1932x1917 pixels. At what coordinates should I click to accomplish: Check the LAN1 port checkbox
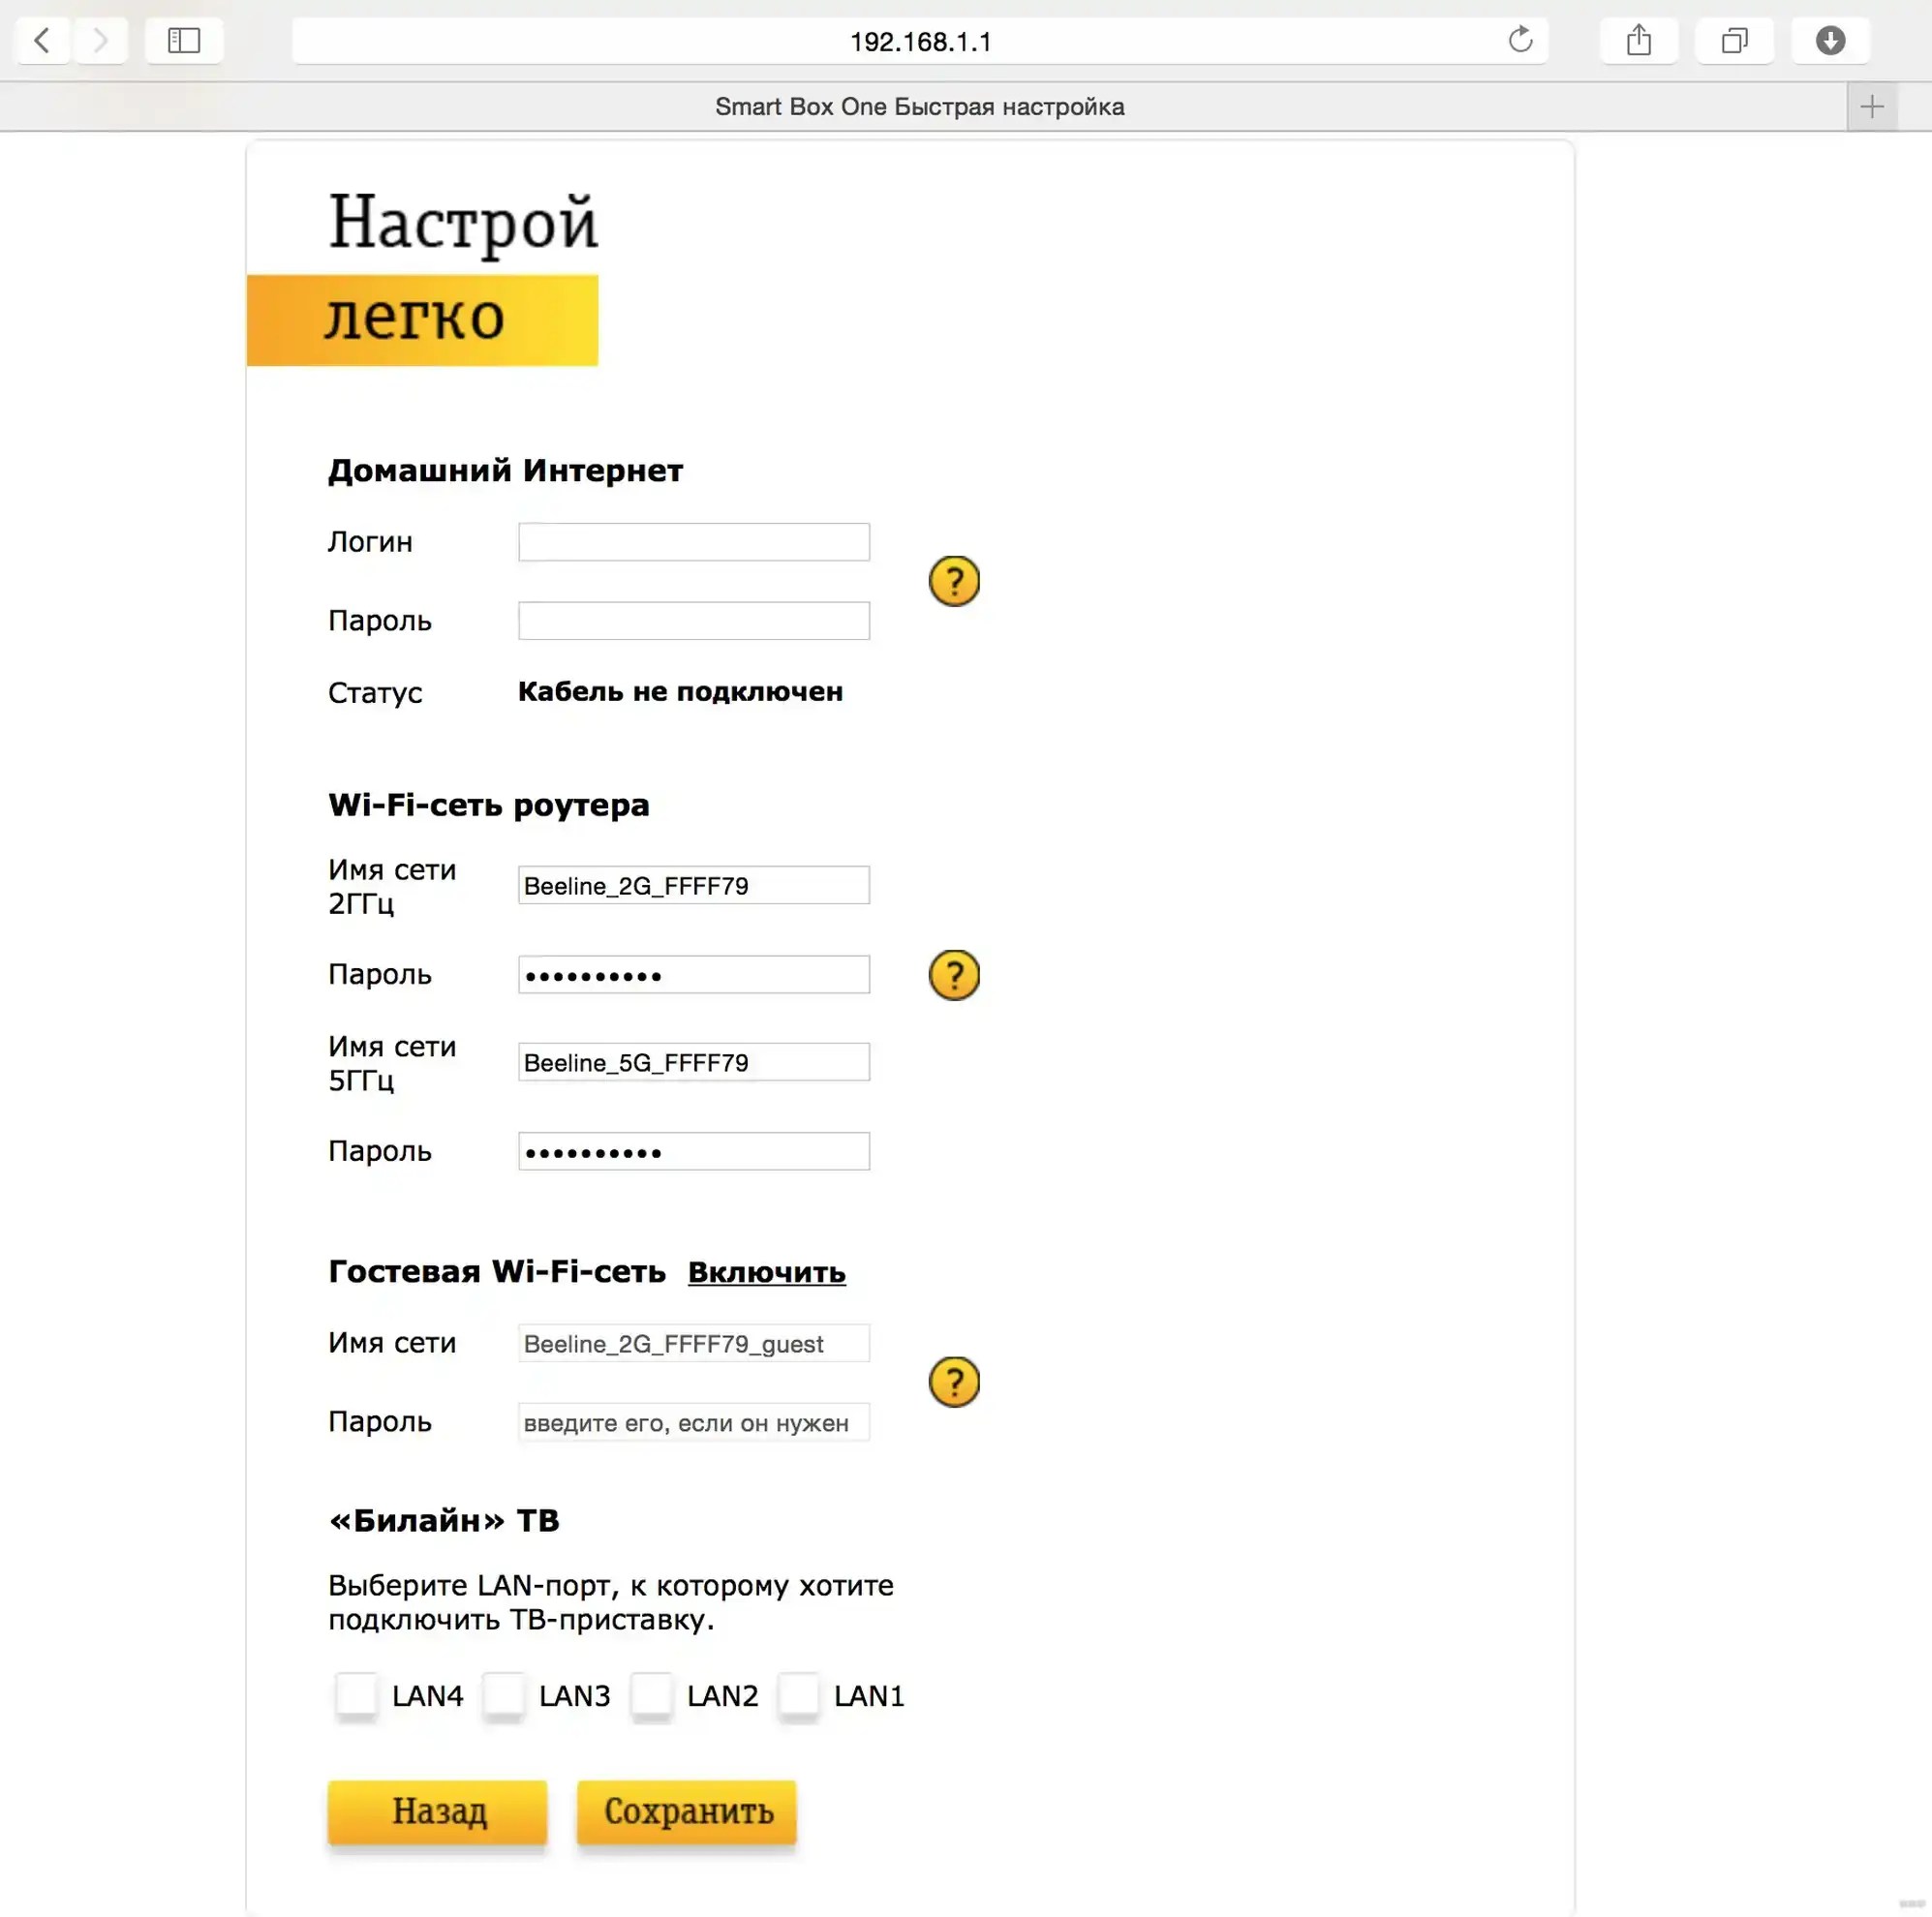tap(799, 1694)
